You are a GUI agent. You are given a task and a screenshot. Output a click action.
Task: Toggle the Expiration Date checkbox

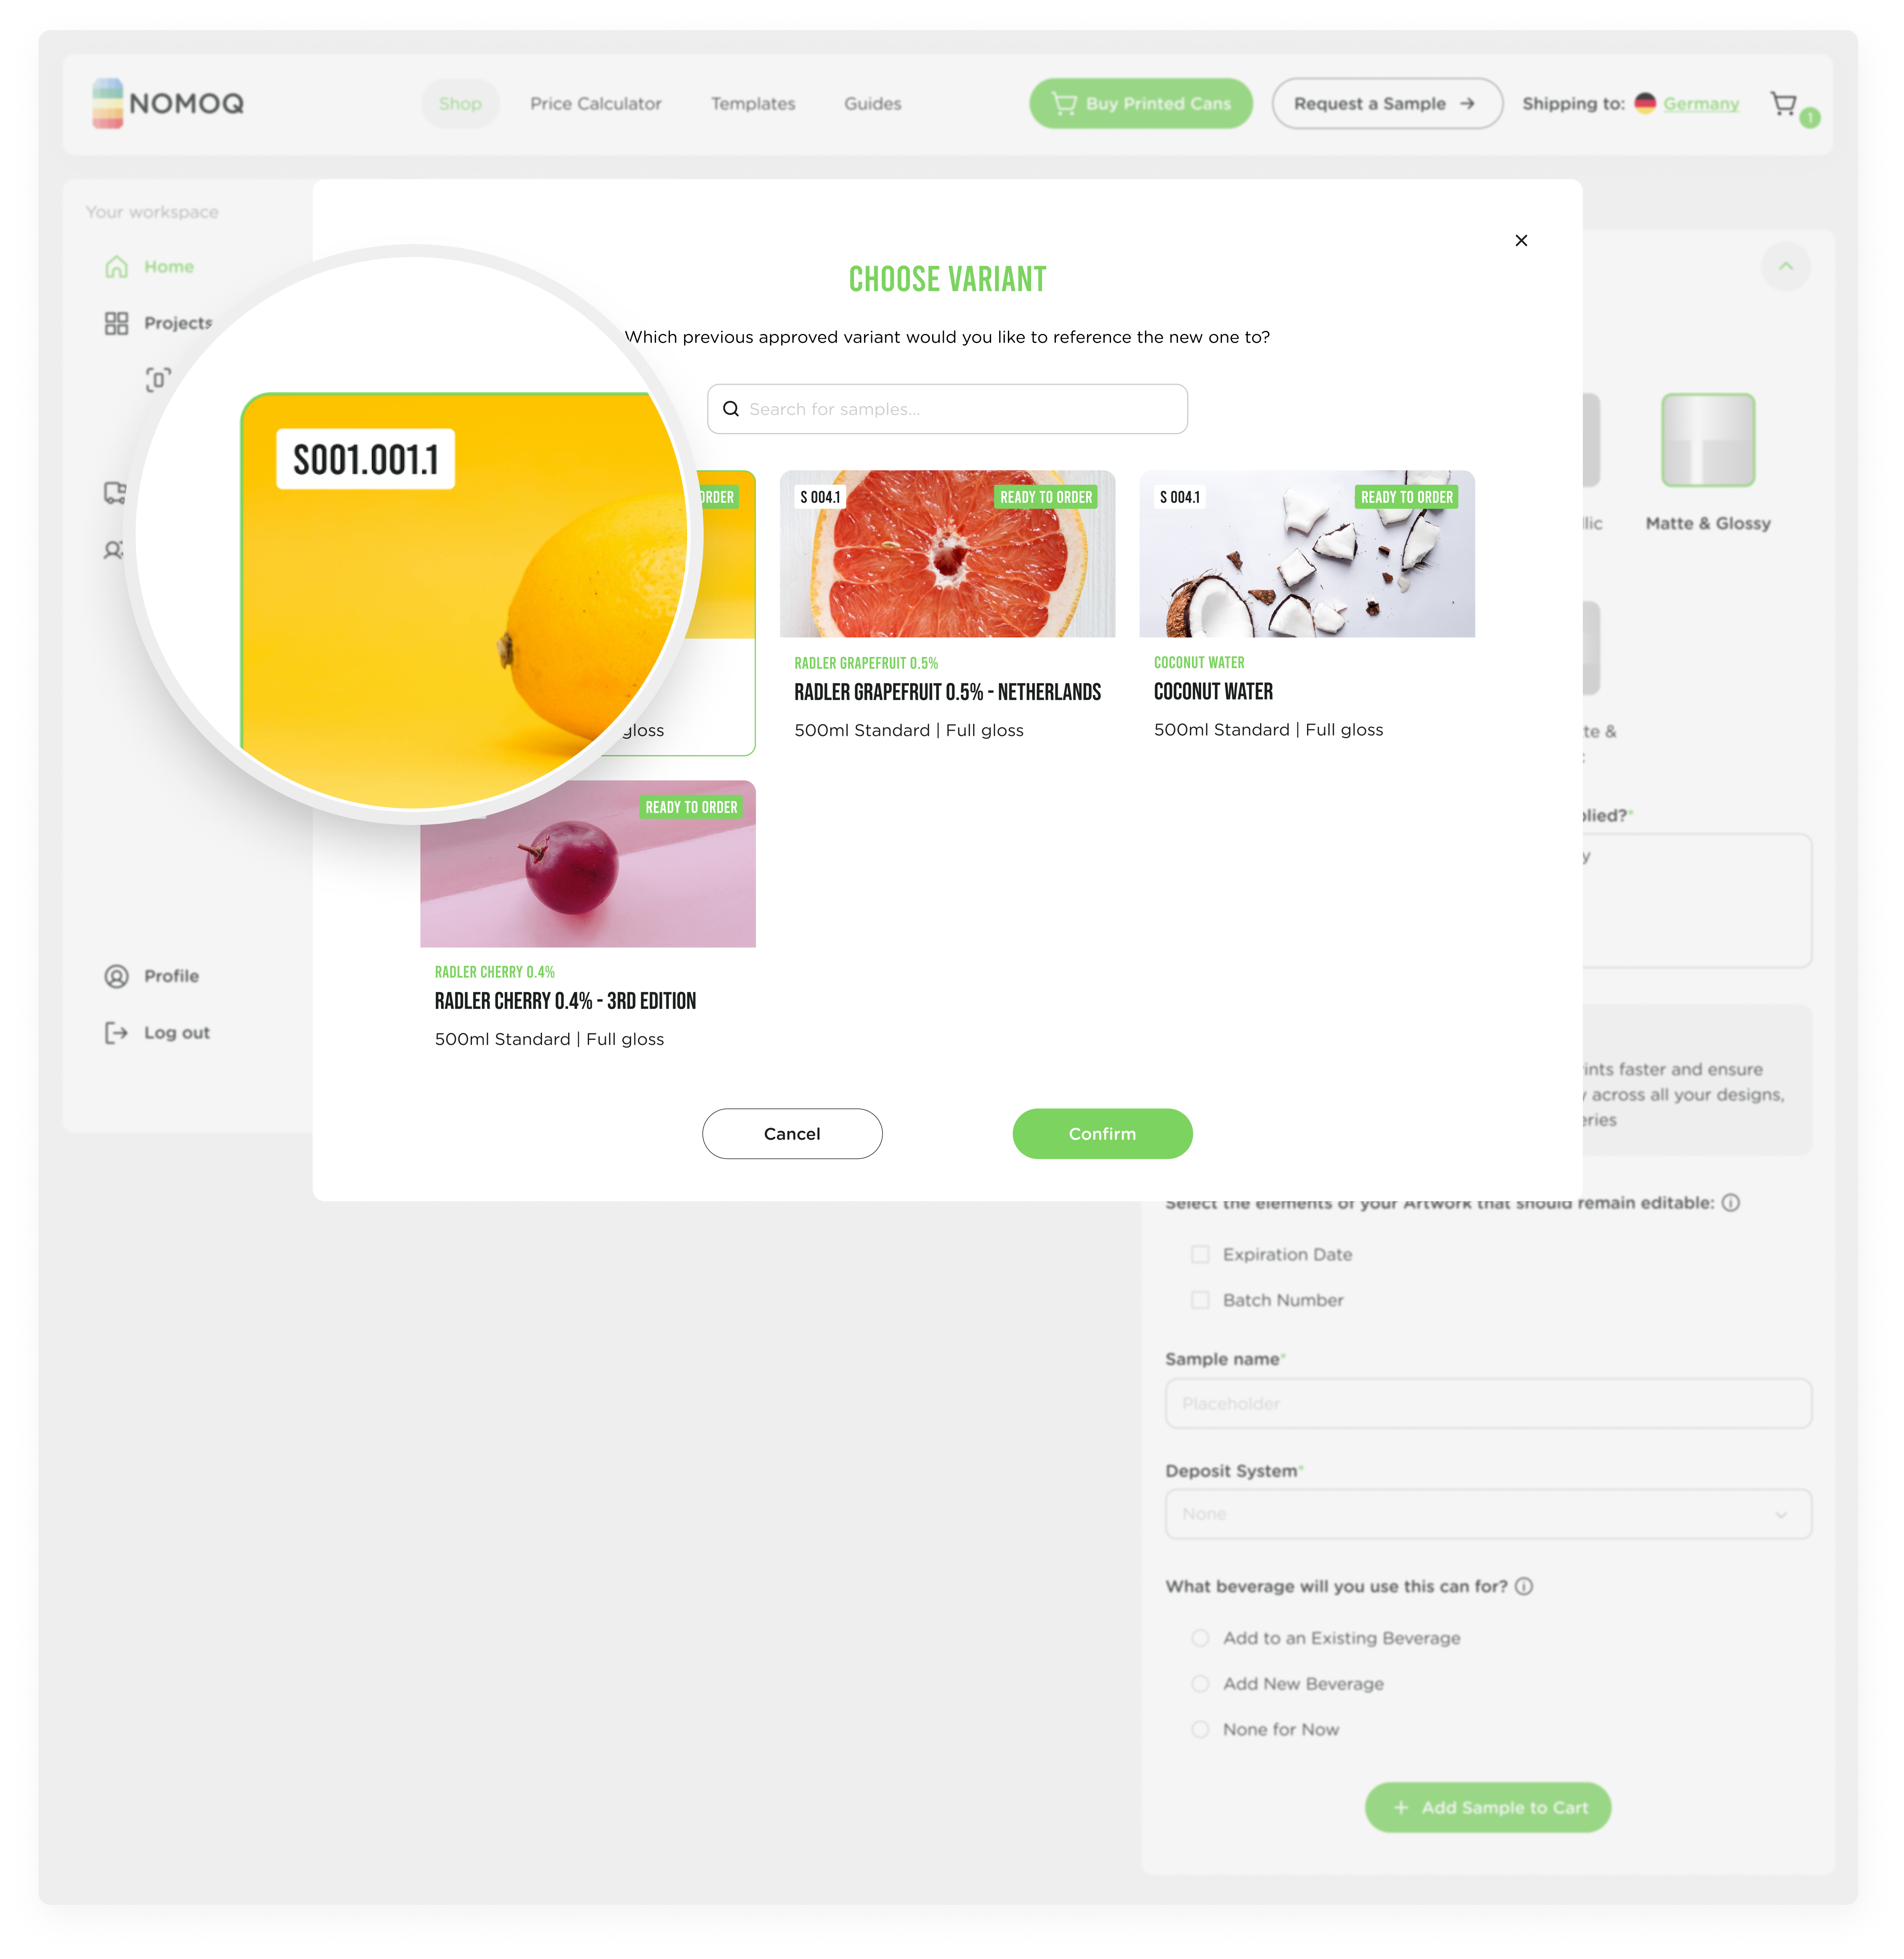tap(1202, 1254)
